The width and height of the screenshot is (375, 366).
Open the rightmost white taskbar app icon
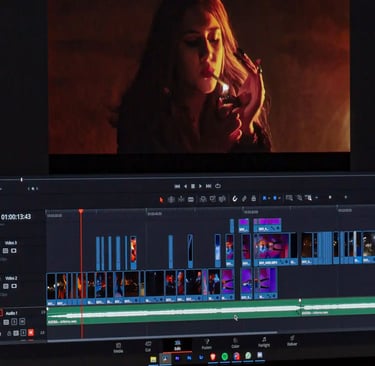pos(260,355)
